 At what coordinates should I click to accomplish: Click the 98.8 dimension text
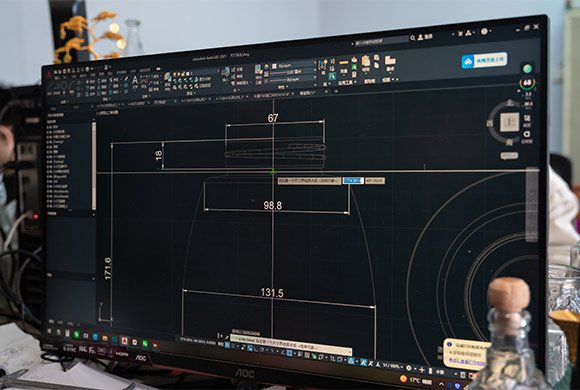click(x=273, y=205)
